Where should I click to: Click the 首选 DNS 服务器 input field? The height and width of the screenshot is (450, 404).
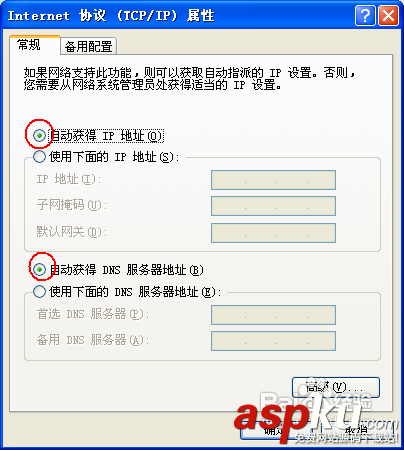[x=273, y=315]
